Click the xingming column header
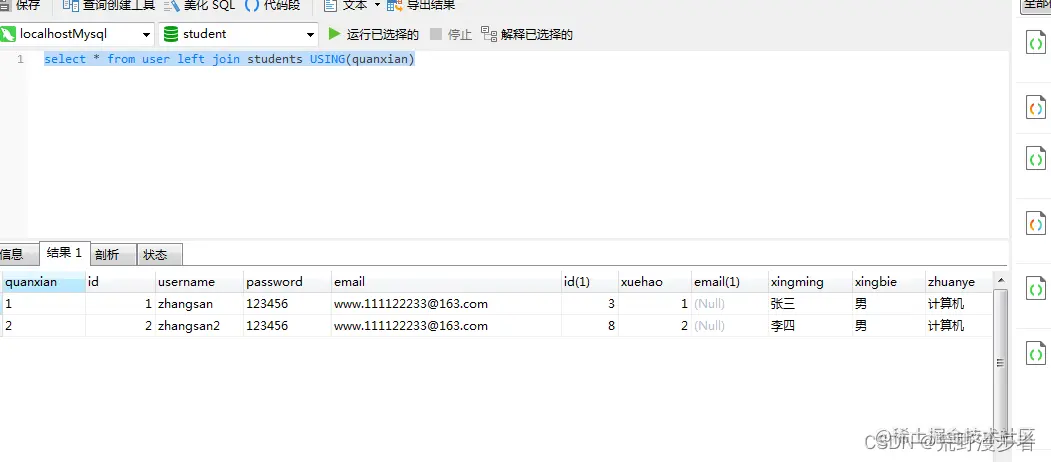 click(x=810, y=282)
